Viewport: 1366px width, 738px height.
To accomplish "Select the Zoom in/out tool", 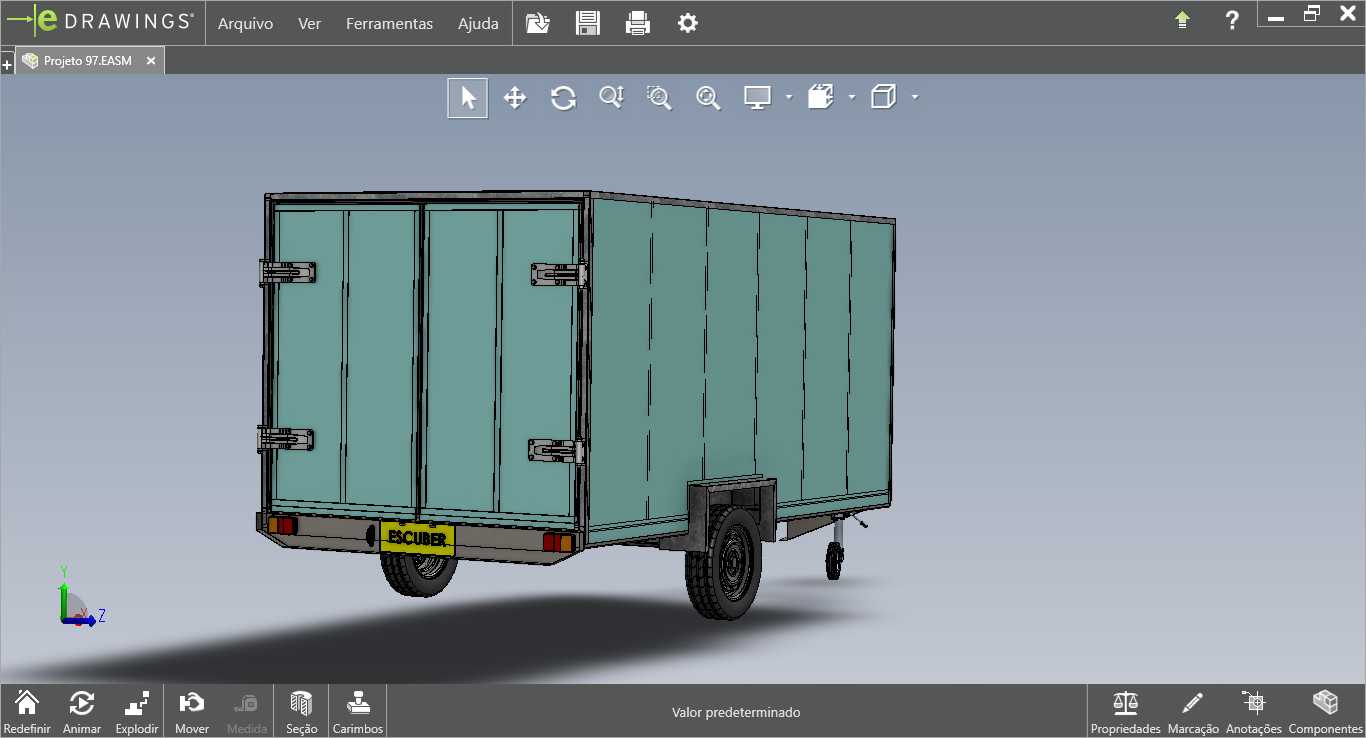I will (611, 97).
